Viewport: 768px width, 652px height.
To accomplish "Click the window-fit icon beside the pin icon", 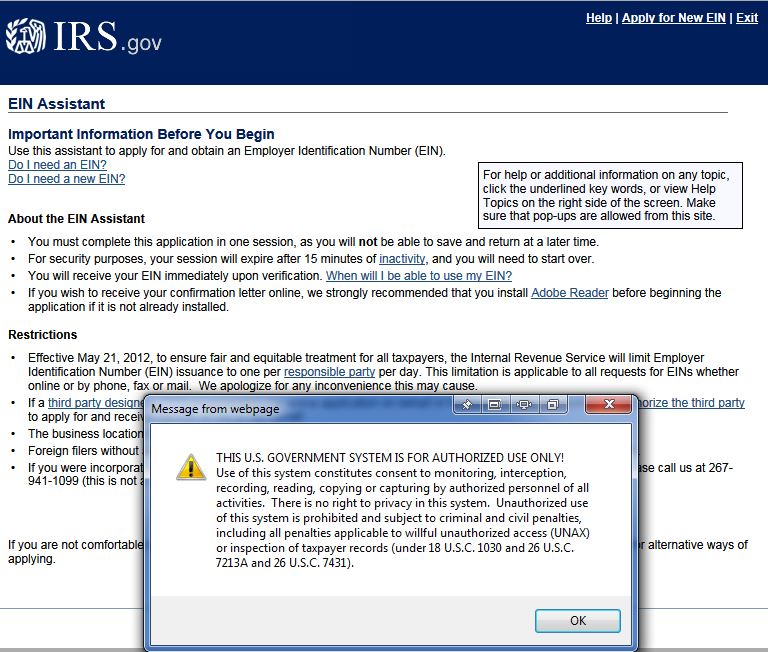I will tap(495, 405).
